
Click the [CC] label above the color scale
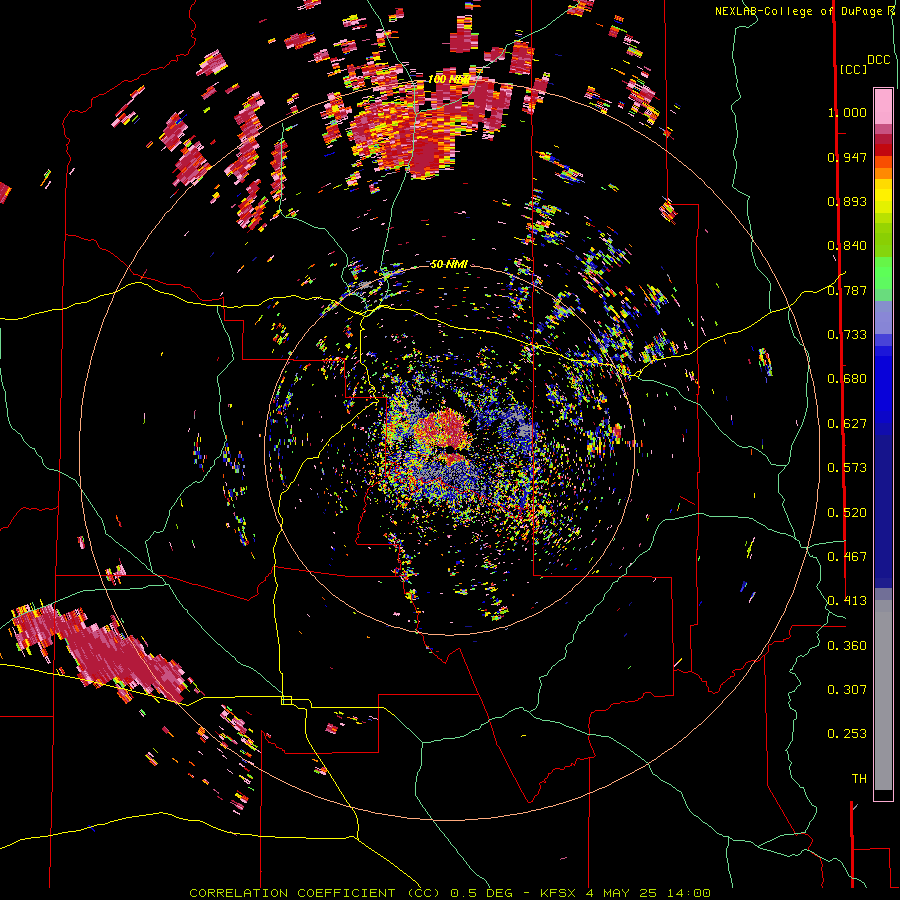(853, 69)
